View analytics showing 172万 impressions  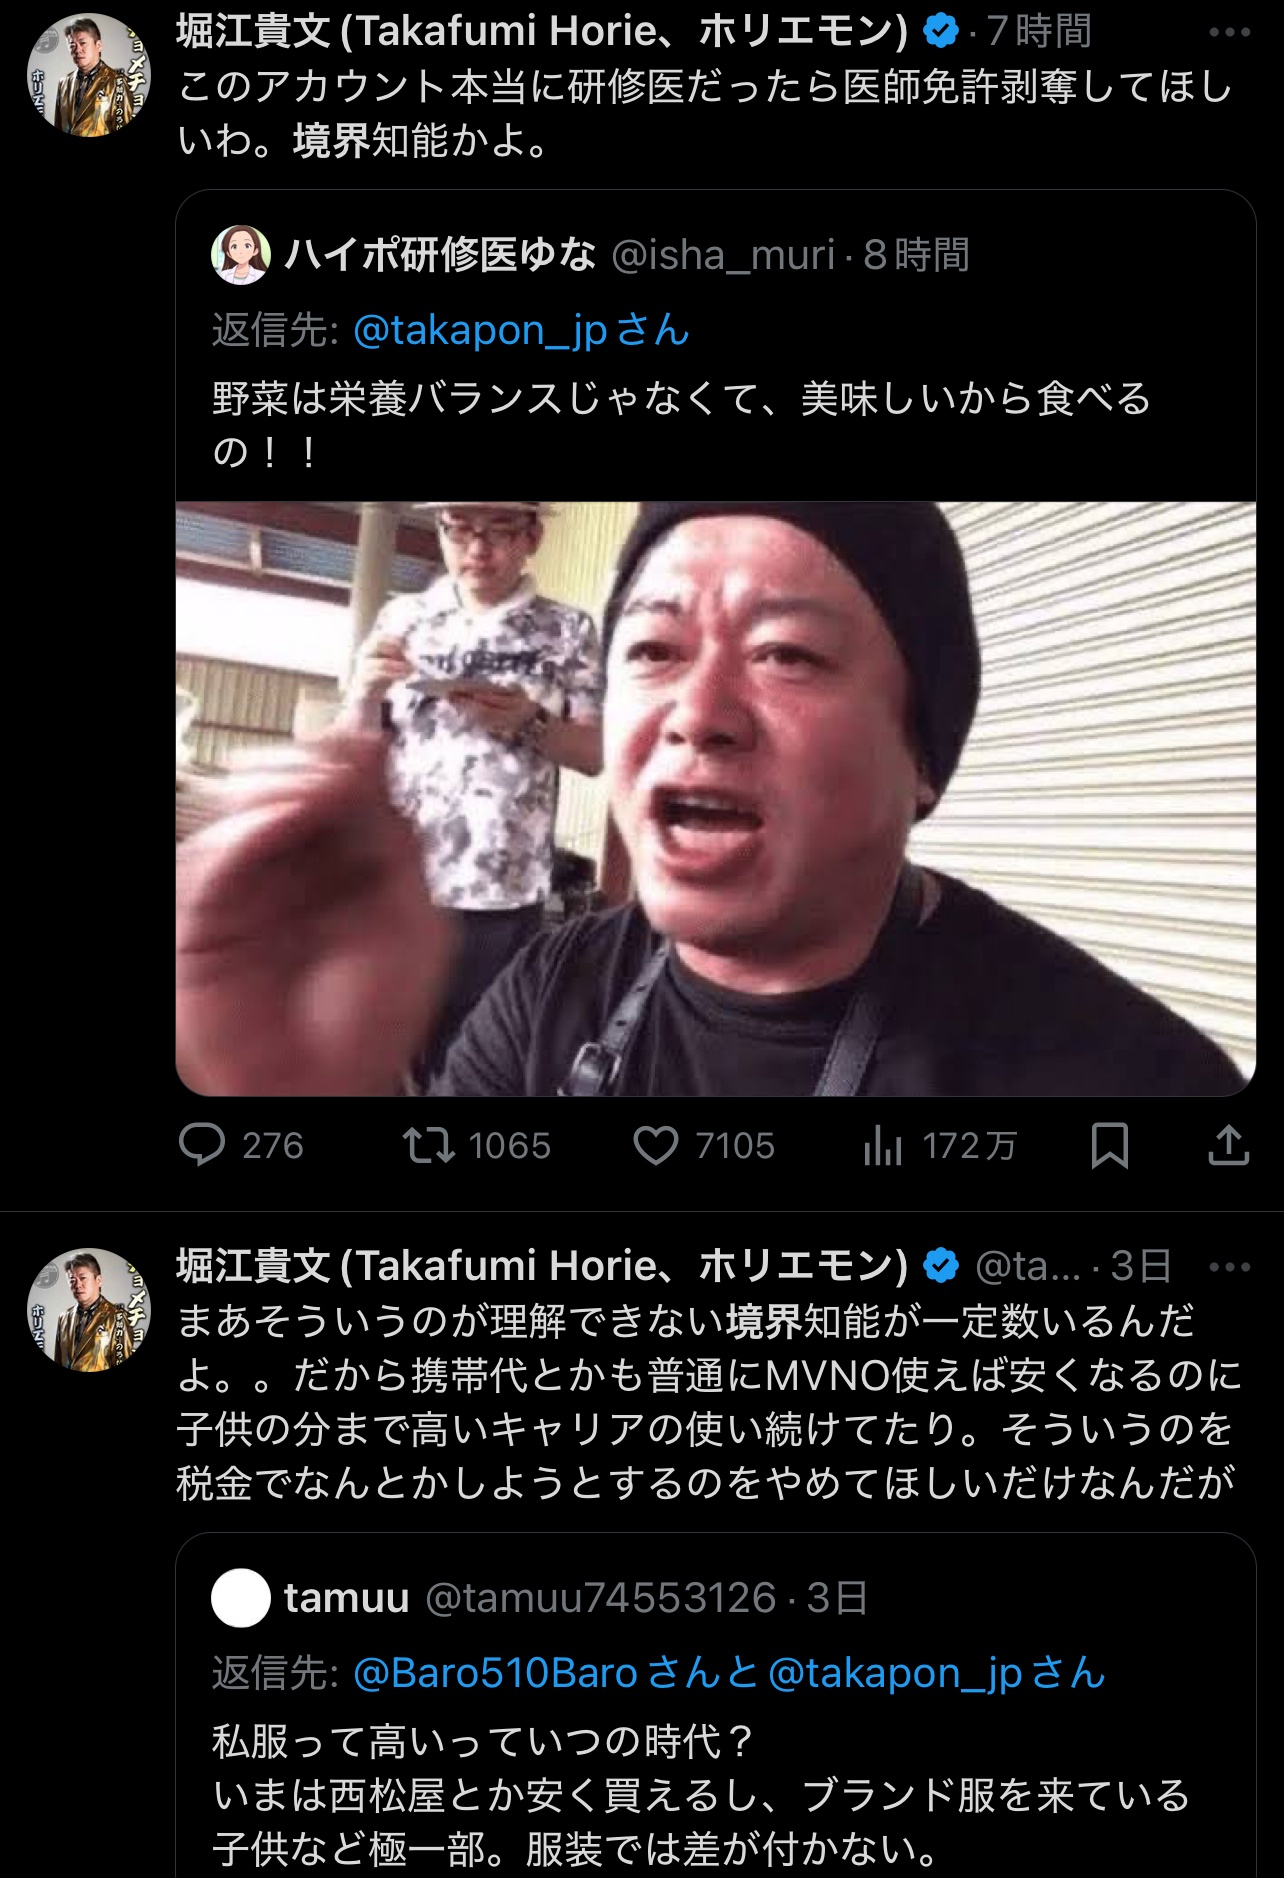click(x=939, y=1146)
